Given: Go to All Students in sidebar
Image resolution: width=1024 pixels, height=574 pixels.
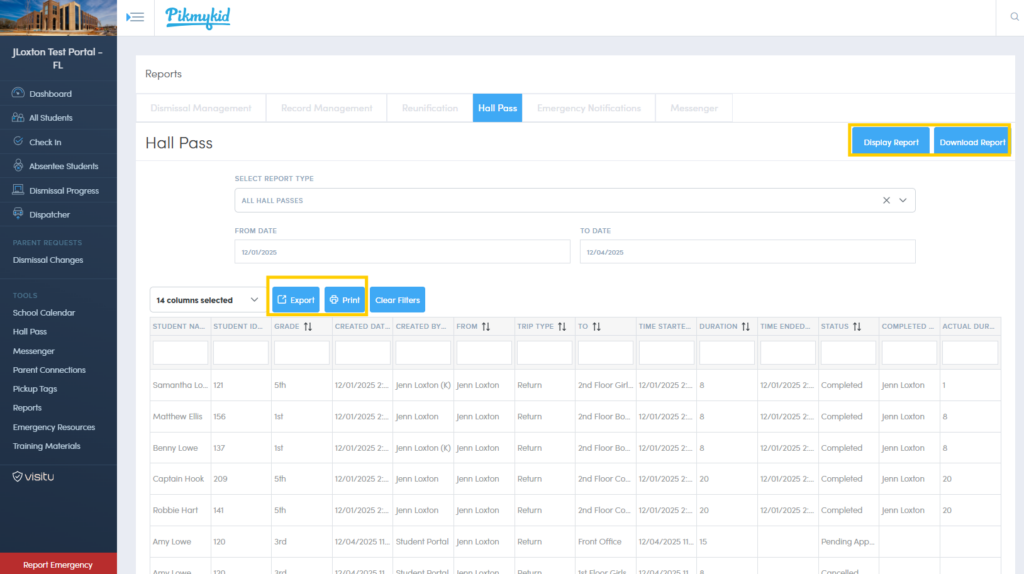Looking at the screenshot, I should click(50, 118).
